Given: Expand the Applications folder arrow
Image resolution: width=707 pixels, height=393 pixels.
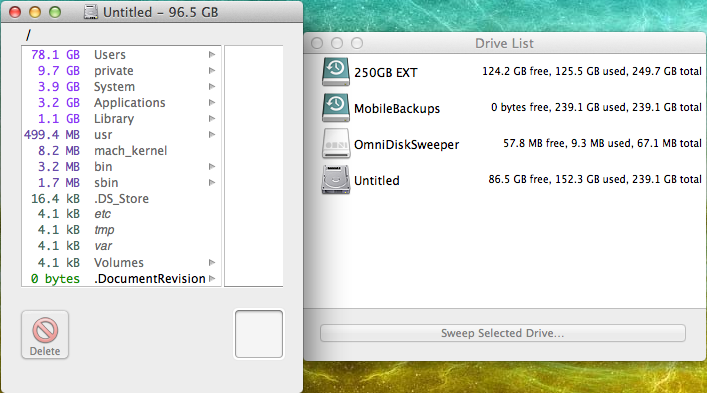Looking at the screenshot, I should pyautogui.click(x=212, y=103).
